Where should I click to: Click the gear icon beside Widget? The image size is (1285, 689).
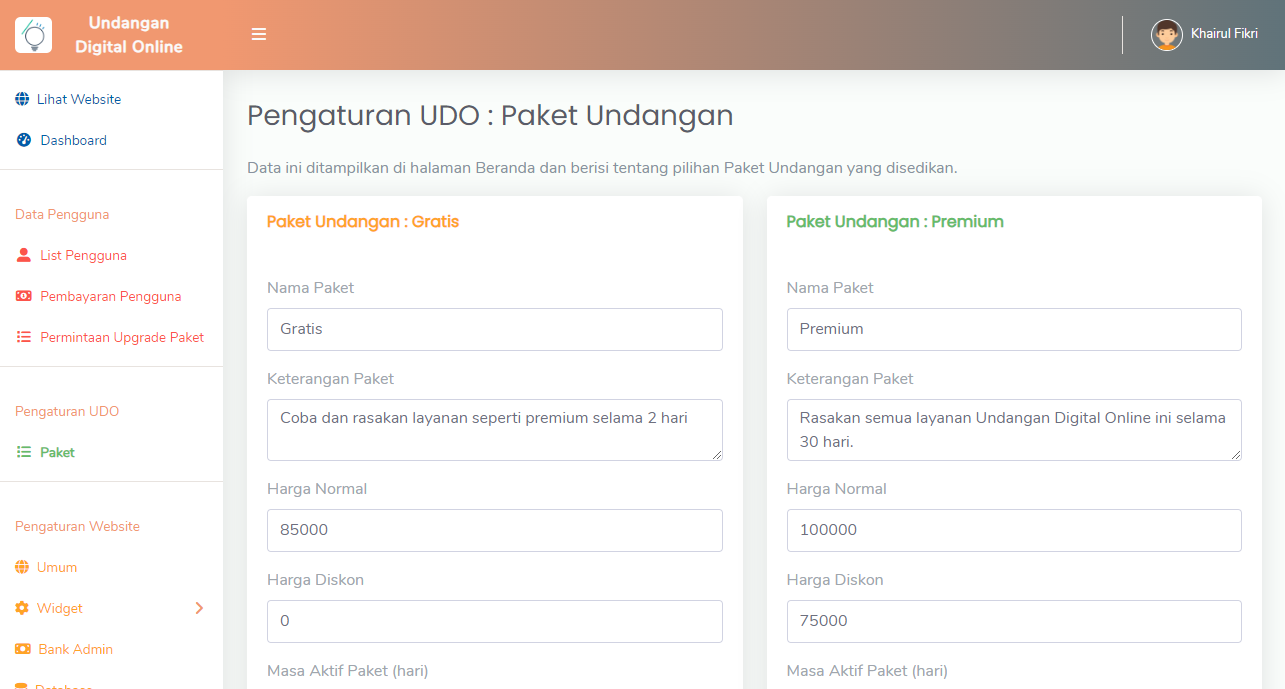(x=22, y=608)
